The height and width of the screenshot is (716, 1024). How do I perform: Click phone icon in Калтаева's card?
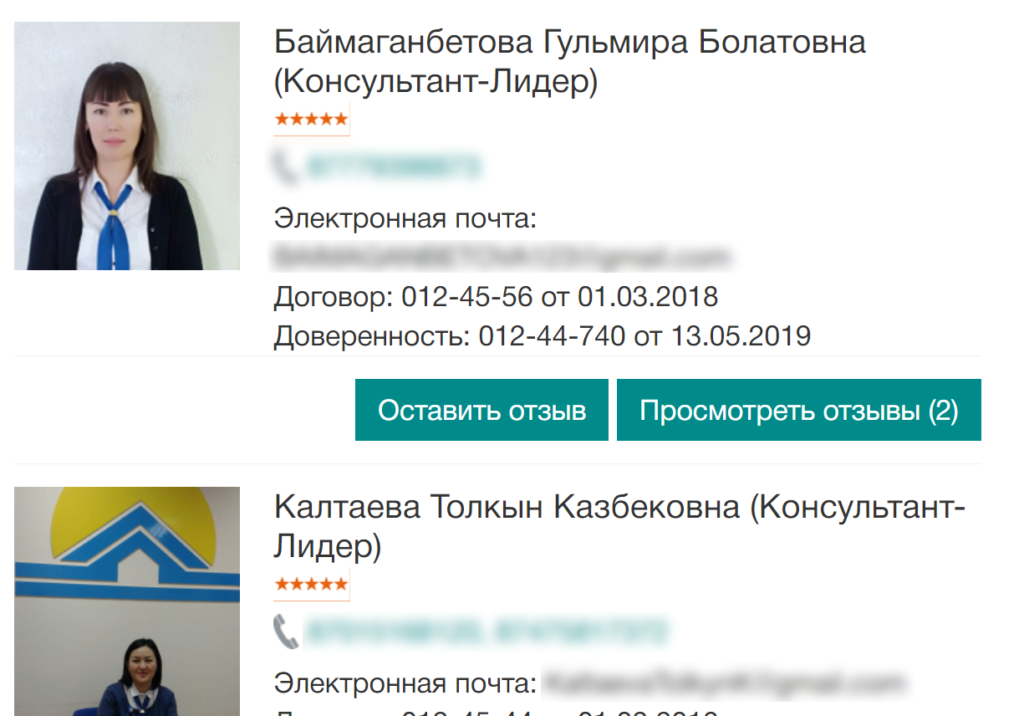[285, 631]
